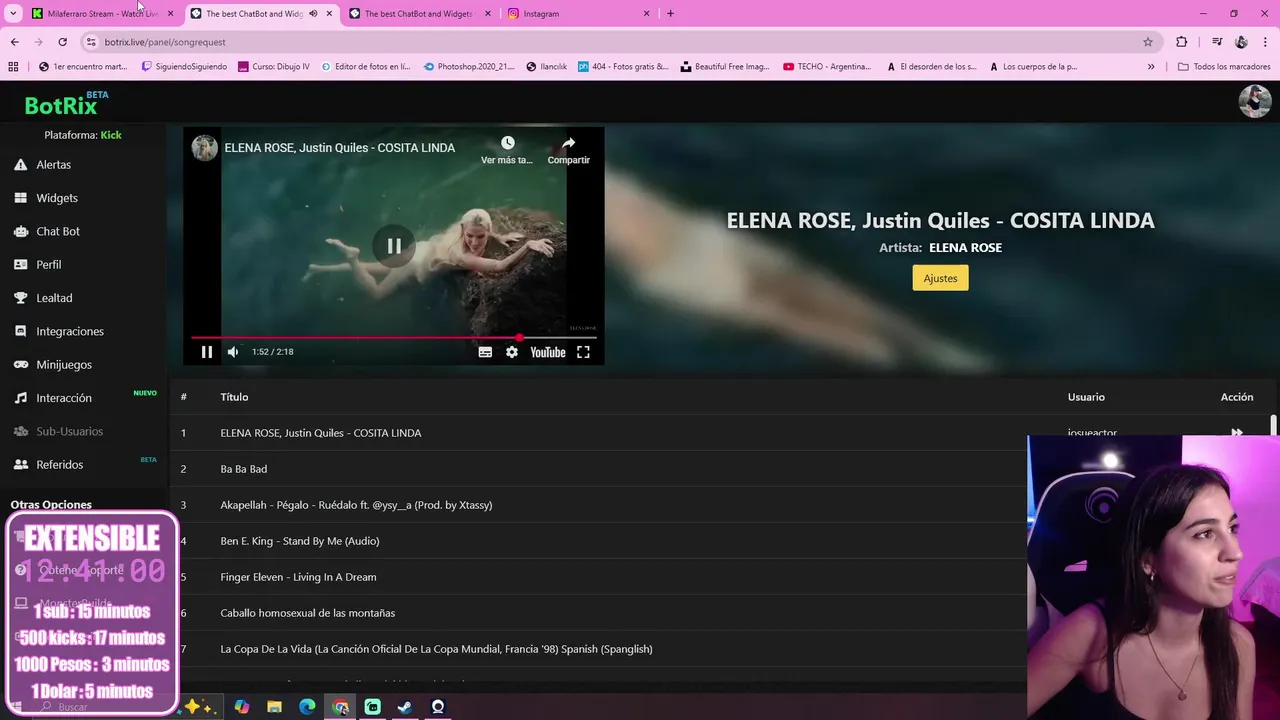Open the Beautiful Free Images bookmark
Image resolution: width=1280 pixels, height=720 pixels.
click(x=725, y=67)
